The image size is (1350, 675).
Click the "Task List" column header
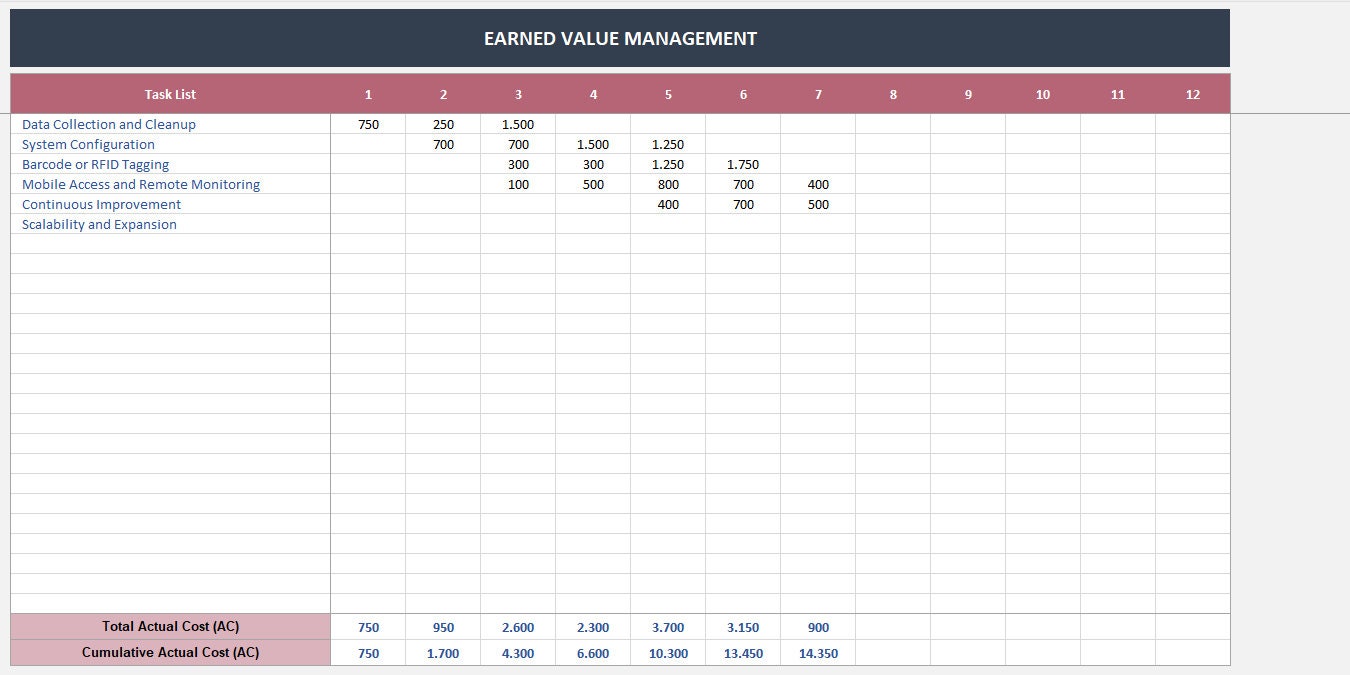(x=169, y=94)
